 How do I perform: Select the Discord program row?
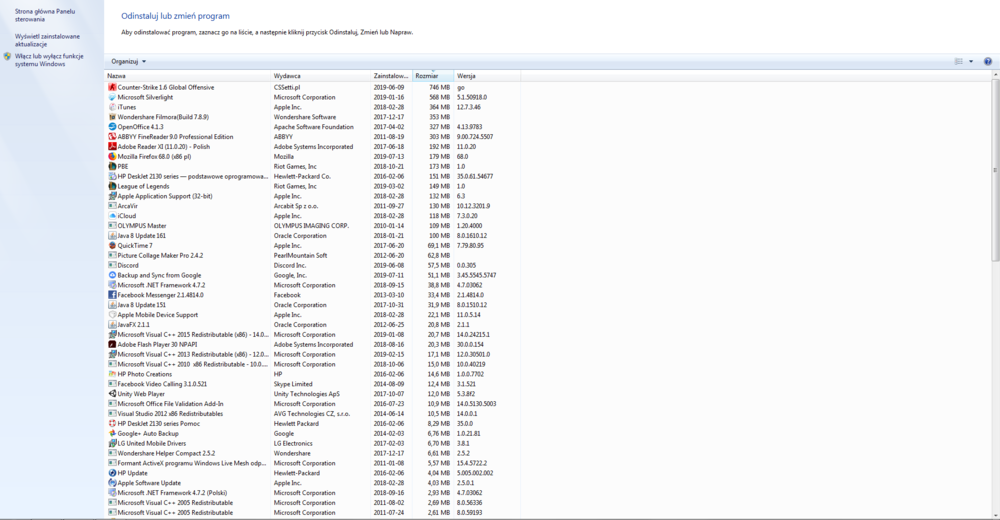312,265
